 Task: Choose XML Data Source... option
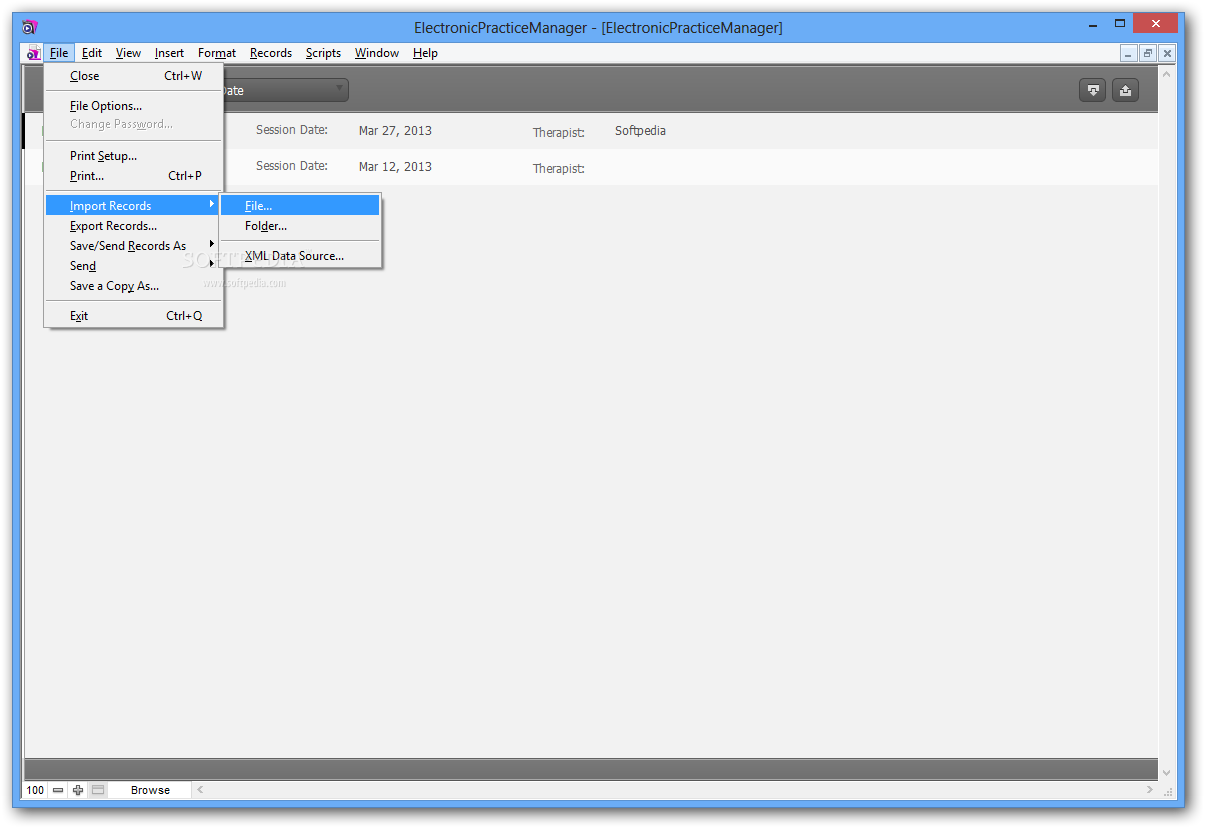click(300, 256)
